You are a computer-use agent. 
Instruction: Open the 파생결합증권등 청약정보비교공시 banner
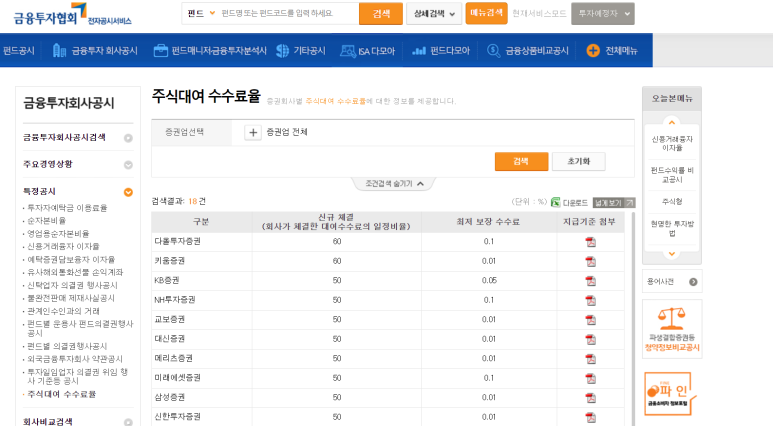tap(672, 329)
